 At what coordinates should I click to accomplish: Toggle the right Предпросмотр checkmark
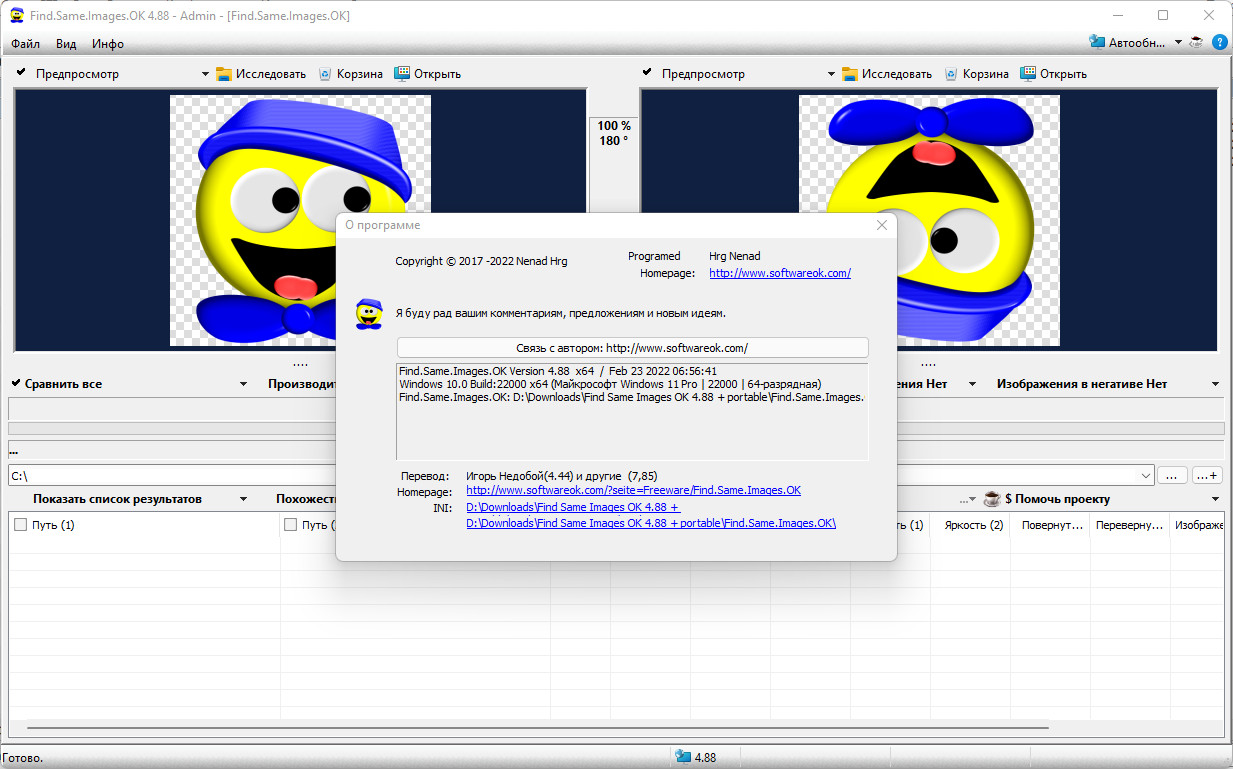point(647,73)
